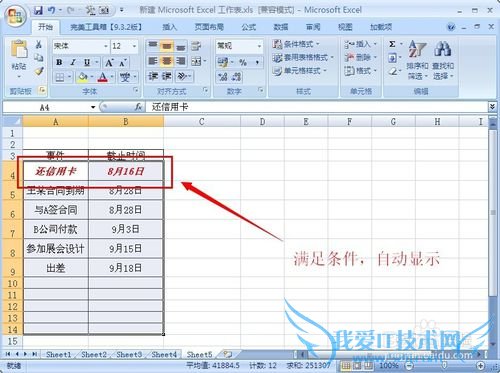Image resolution: width=500 pixels, height=373 pixels.
Task: Open the number format dropdown
Action: coord(259,46)
